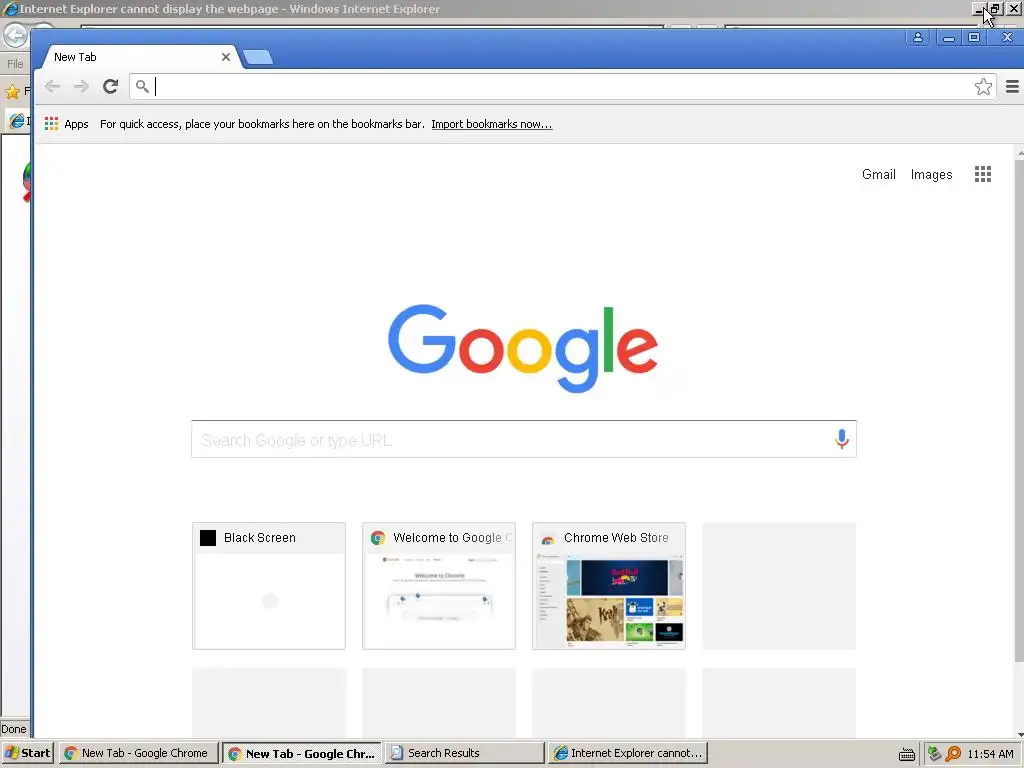This screenshot has height=768, width=1024.
Task: Click the Google logo
Action: 523,348
